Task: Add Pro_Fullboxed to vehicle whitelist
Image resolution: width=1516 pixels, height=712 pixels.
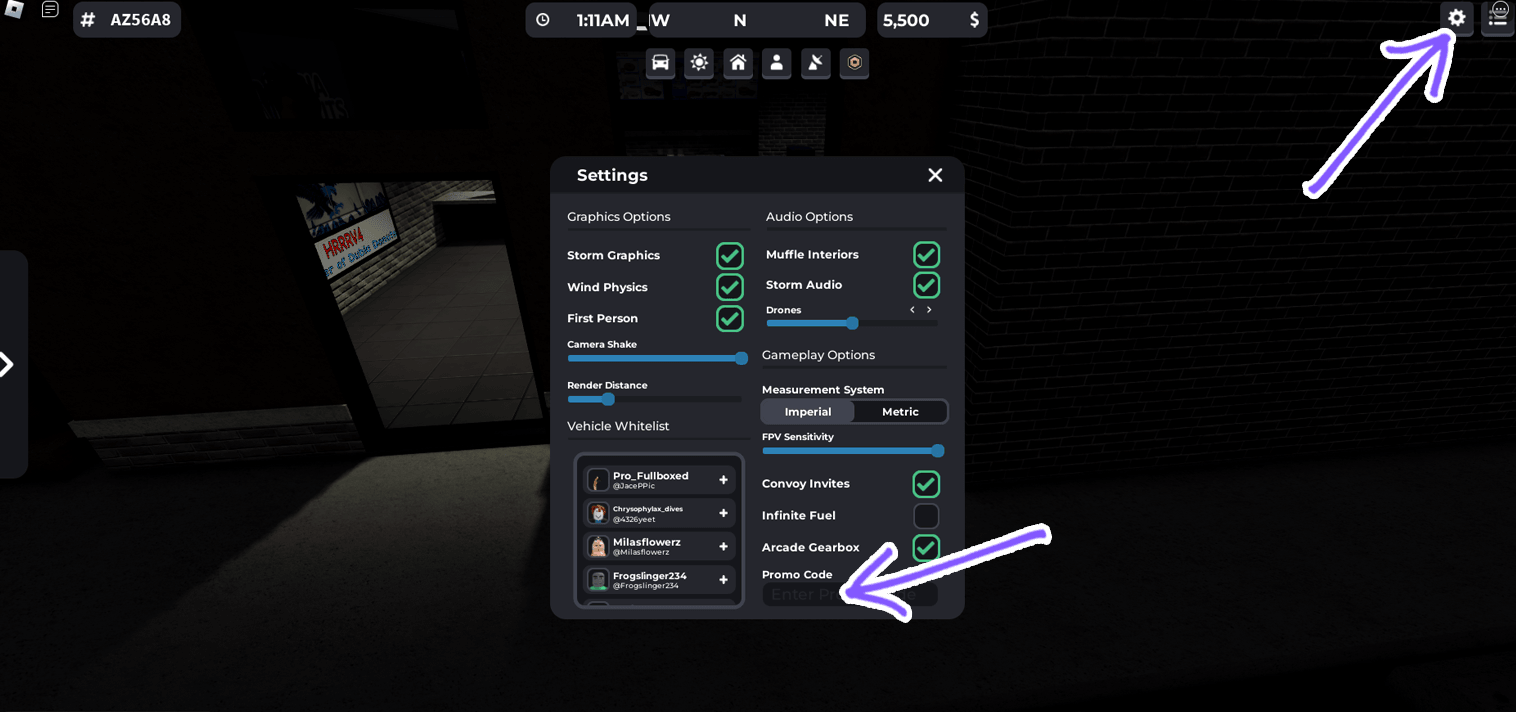Action: (723, 480)
